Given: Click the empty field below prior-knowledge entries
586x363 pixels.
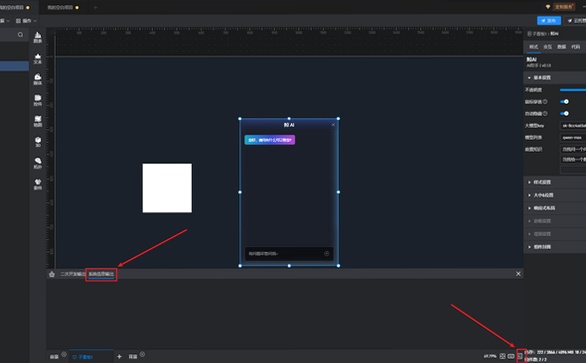Looking at the screenshot, I should pyautogui.click(x=573, y=170).
